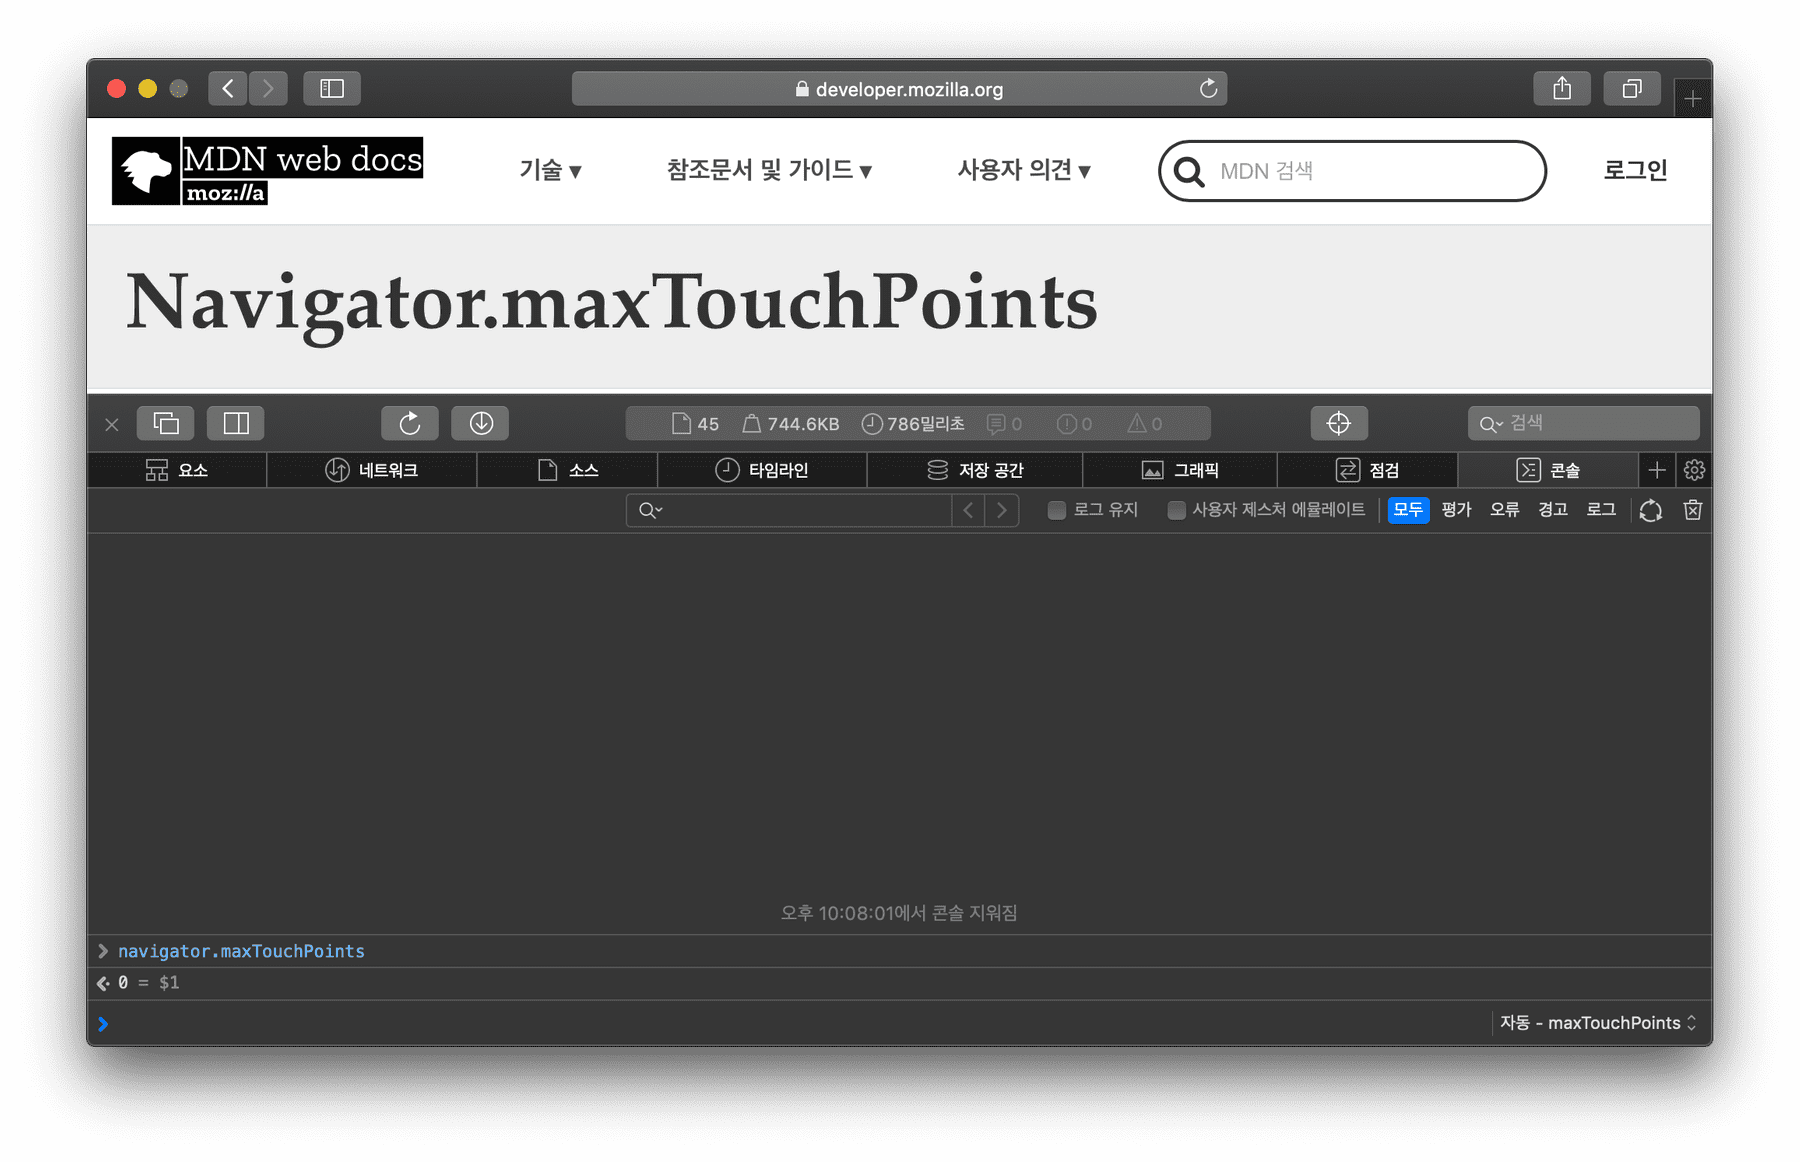This screenshot has height=1162, width=1800.
Task: Select the 오류 console filter
Action: click(x=1504, y=510)
